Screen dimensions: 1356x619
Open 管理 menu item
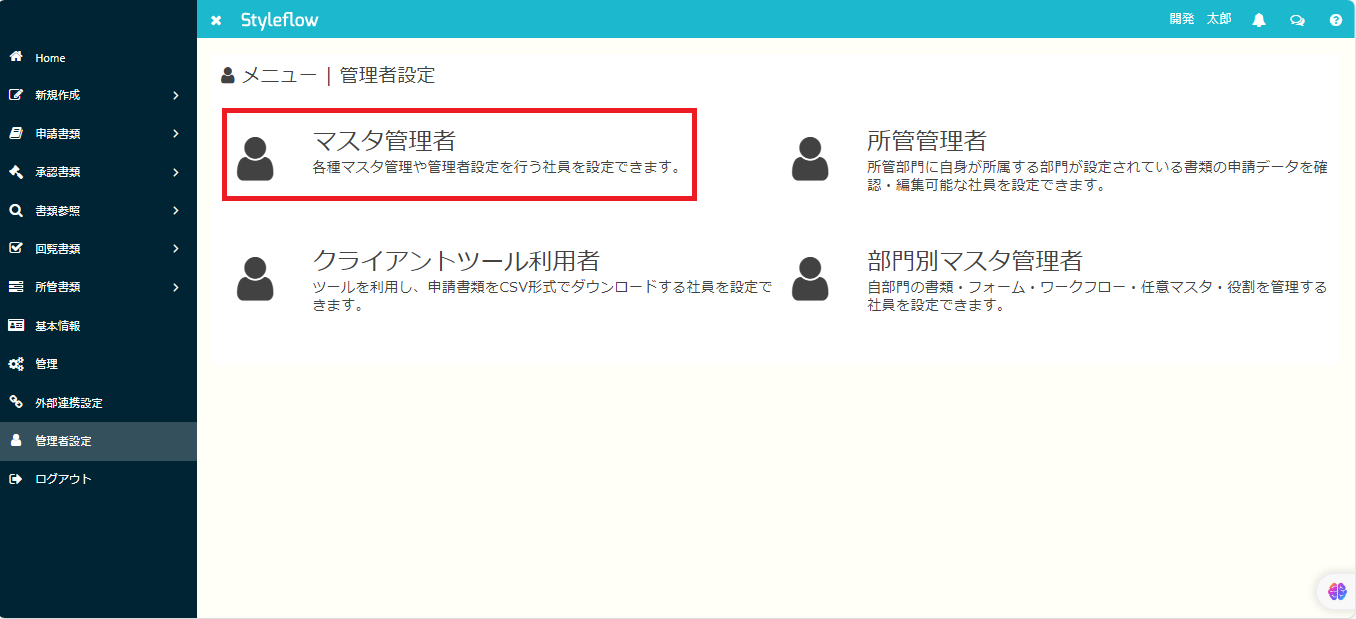coord(98,364)
